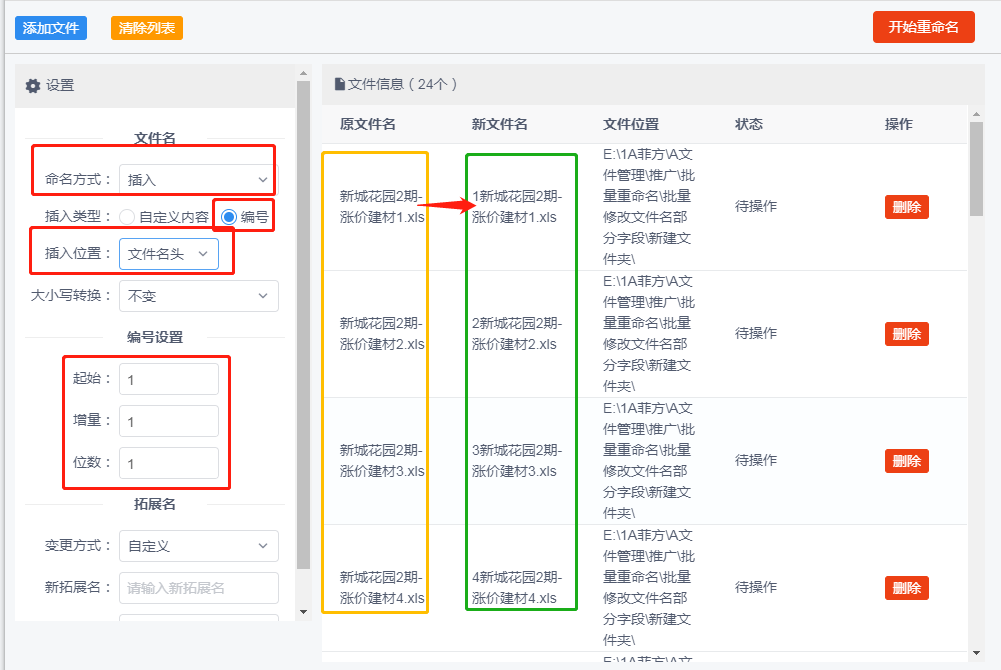Click the file list vertical scrollbar thumb
This screenshot has height=670, width=1001.
point(976,169)
